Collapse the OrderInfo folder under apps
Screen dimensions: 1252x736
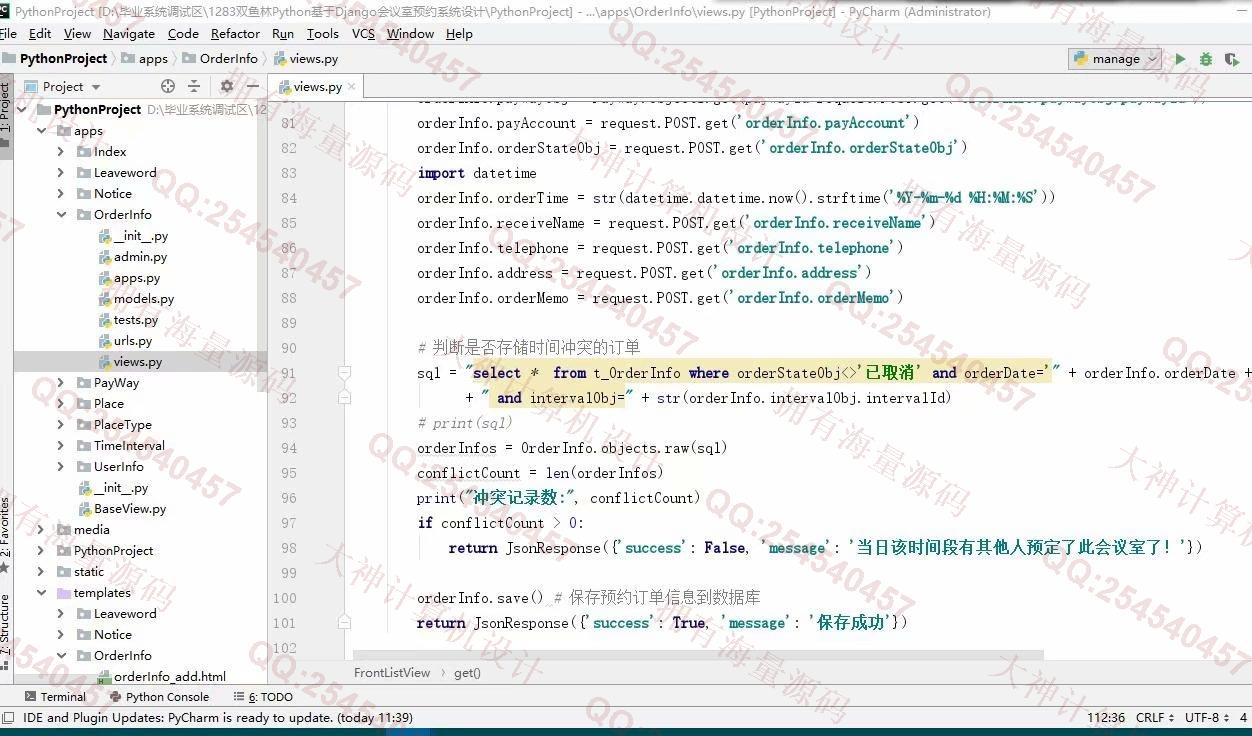[61, 215]
